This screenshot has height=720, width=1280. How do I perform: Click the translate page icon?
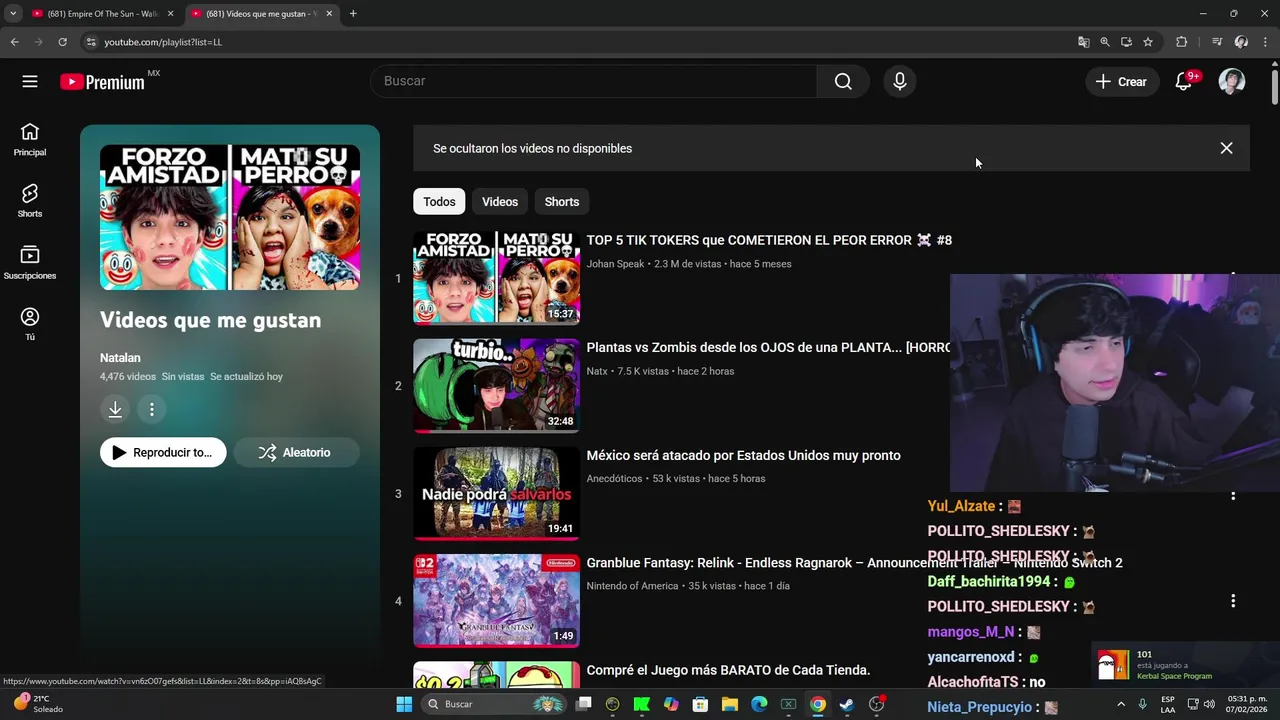(1083, 42)
